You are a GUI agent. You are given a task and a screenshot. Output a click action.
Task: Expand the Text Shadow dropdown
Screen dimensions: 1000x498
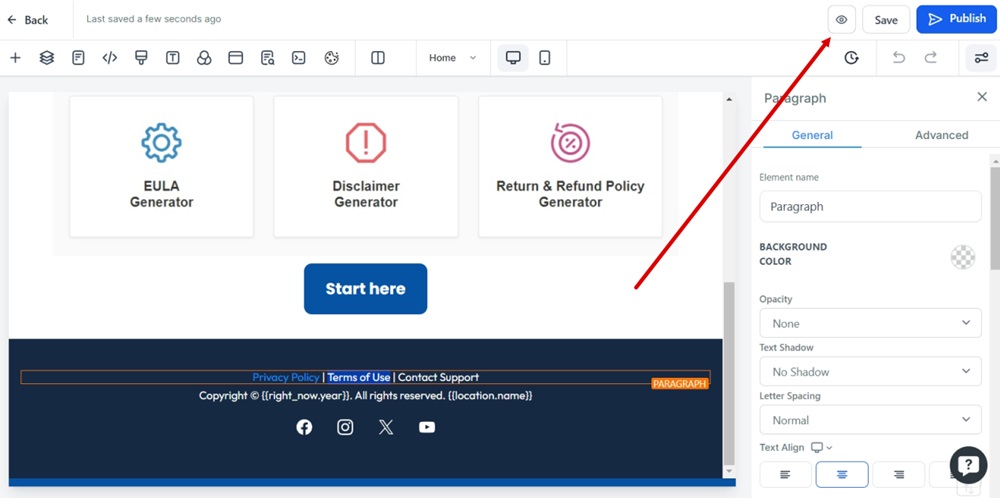point(871,372)
